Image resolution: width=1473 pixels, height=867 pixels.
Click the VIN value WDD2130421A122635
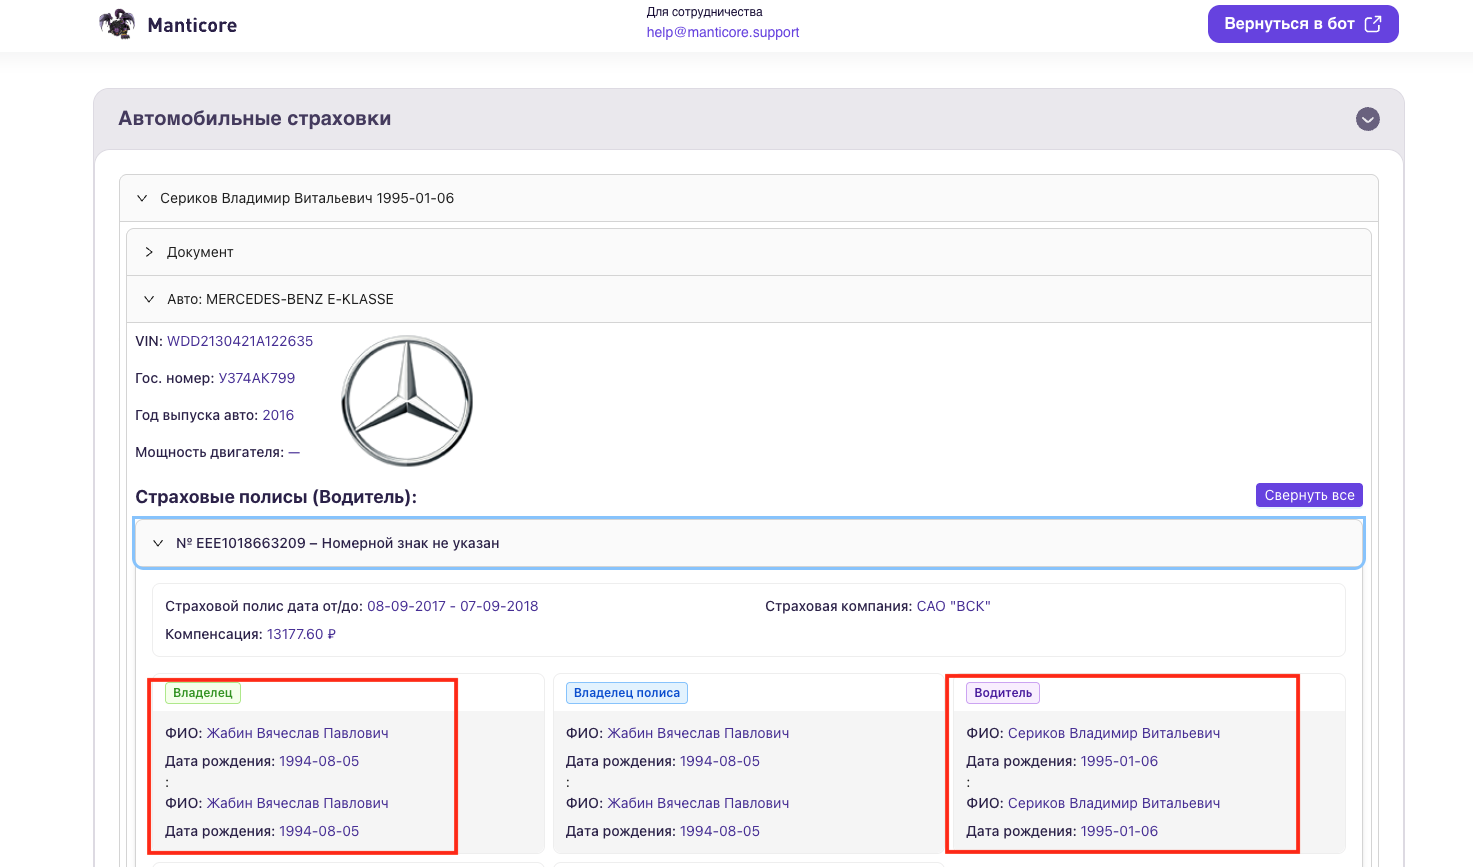click(x=240, y=341)
